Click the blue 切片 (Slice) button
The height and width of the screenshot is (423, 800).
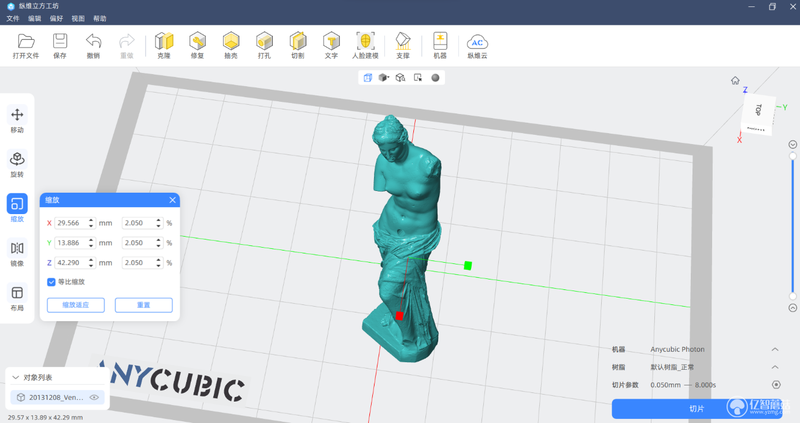[x=696, y=409]
